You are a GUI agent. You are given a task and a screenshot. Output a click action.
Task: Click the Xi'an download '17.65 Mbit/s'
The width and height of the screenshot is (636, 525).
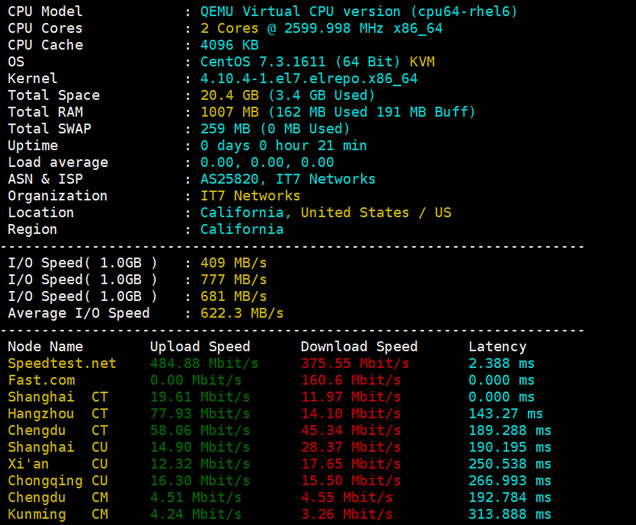(x=351, y=464)
